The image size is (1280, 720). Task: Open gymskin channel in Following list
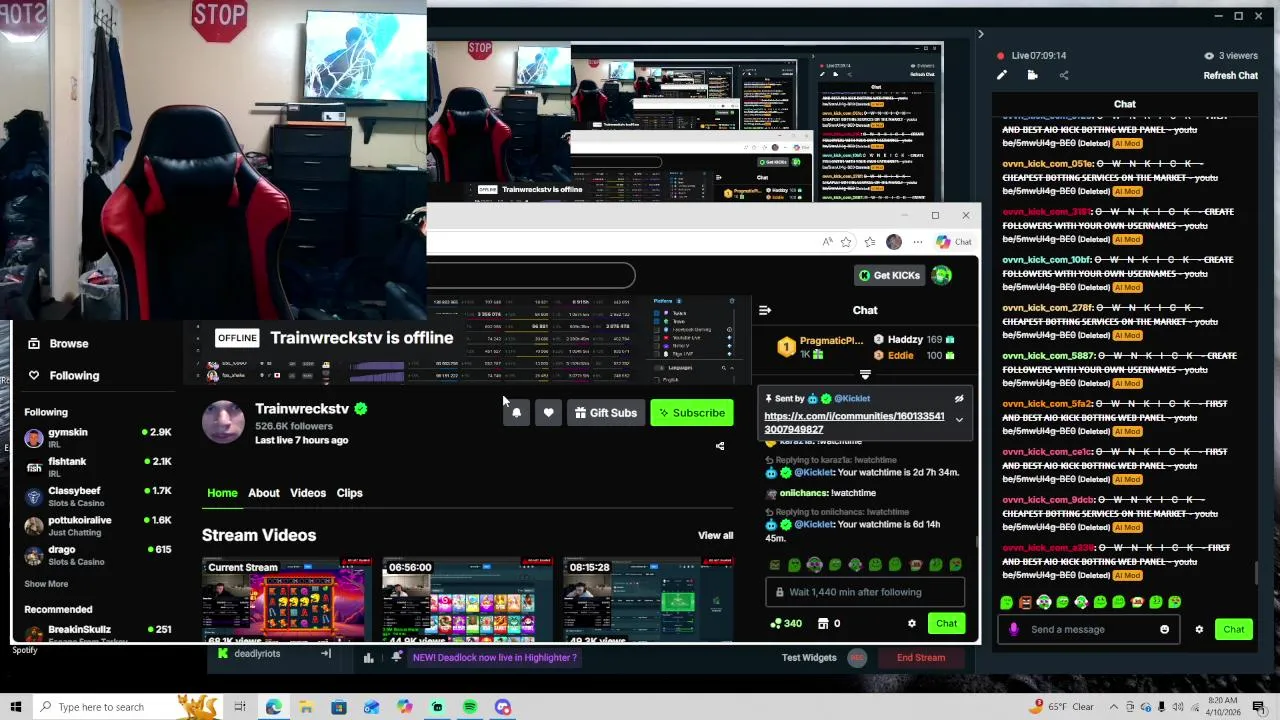[x=98, y=438]
